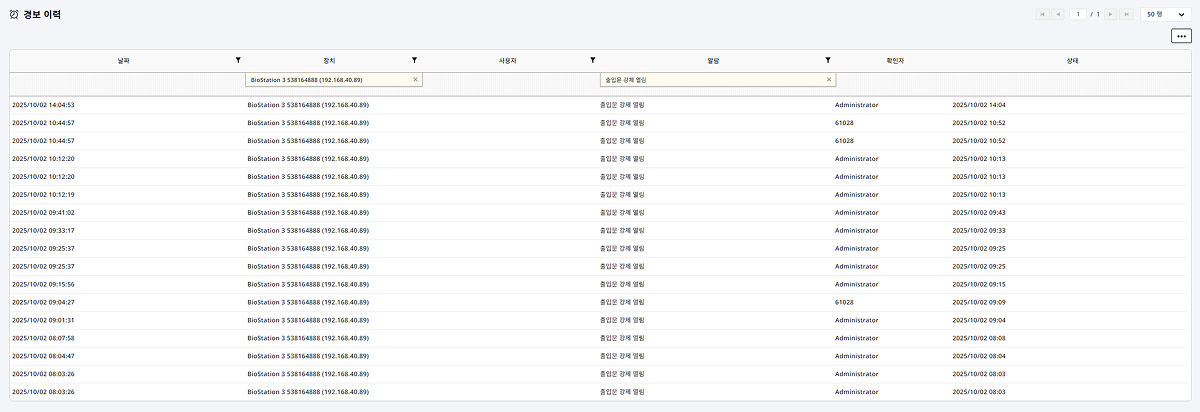Sort by the 상태 column header

(1071, 61)
